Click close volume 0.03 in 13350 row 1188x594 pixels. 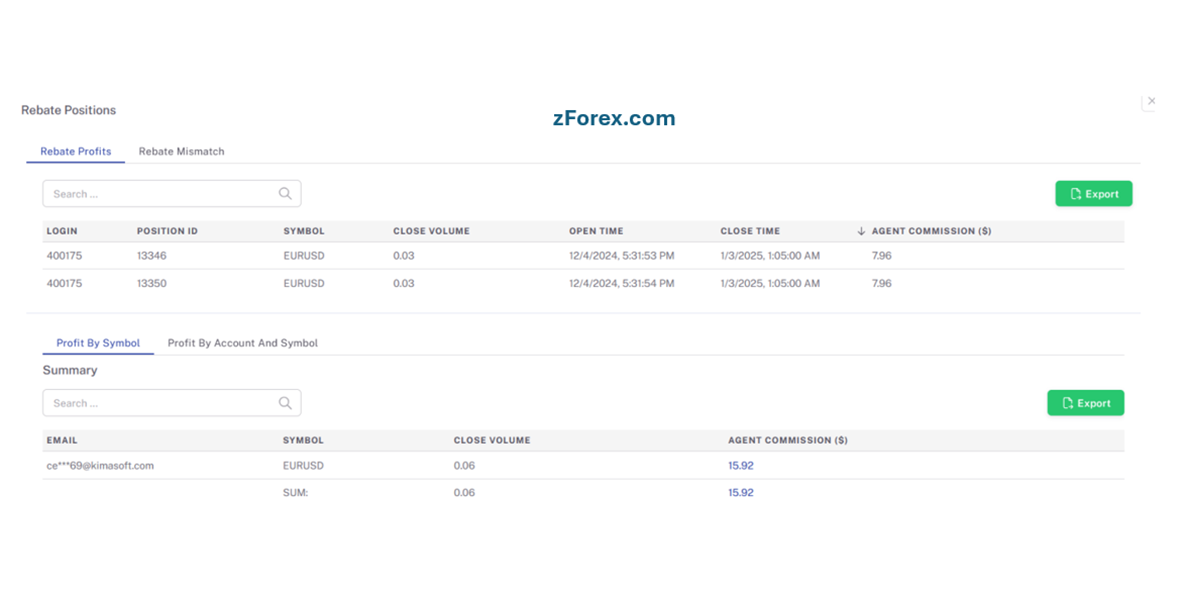tap(404, 283)
